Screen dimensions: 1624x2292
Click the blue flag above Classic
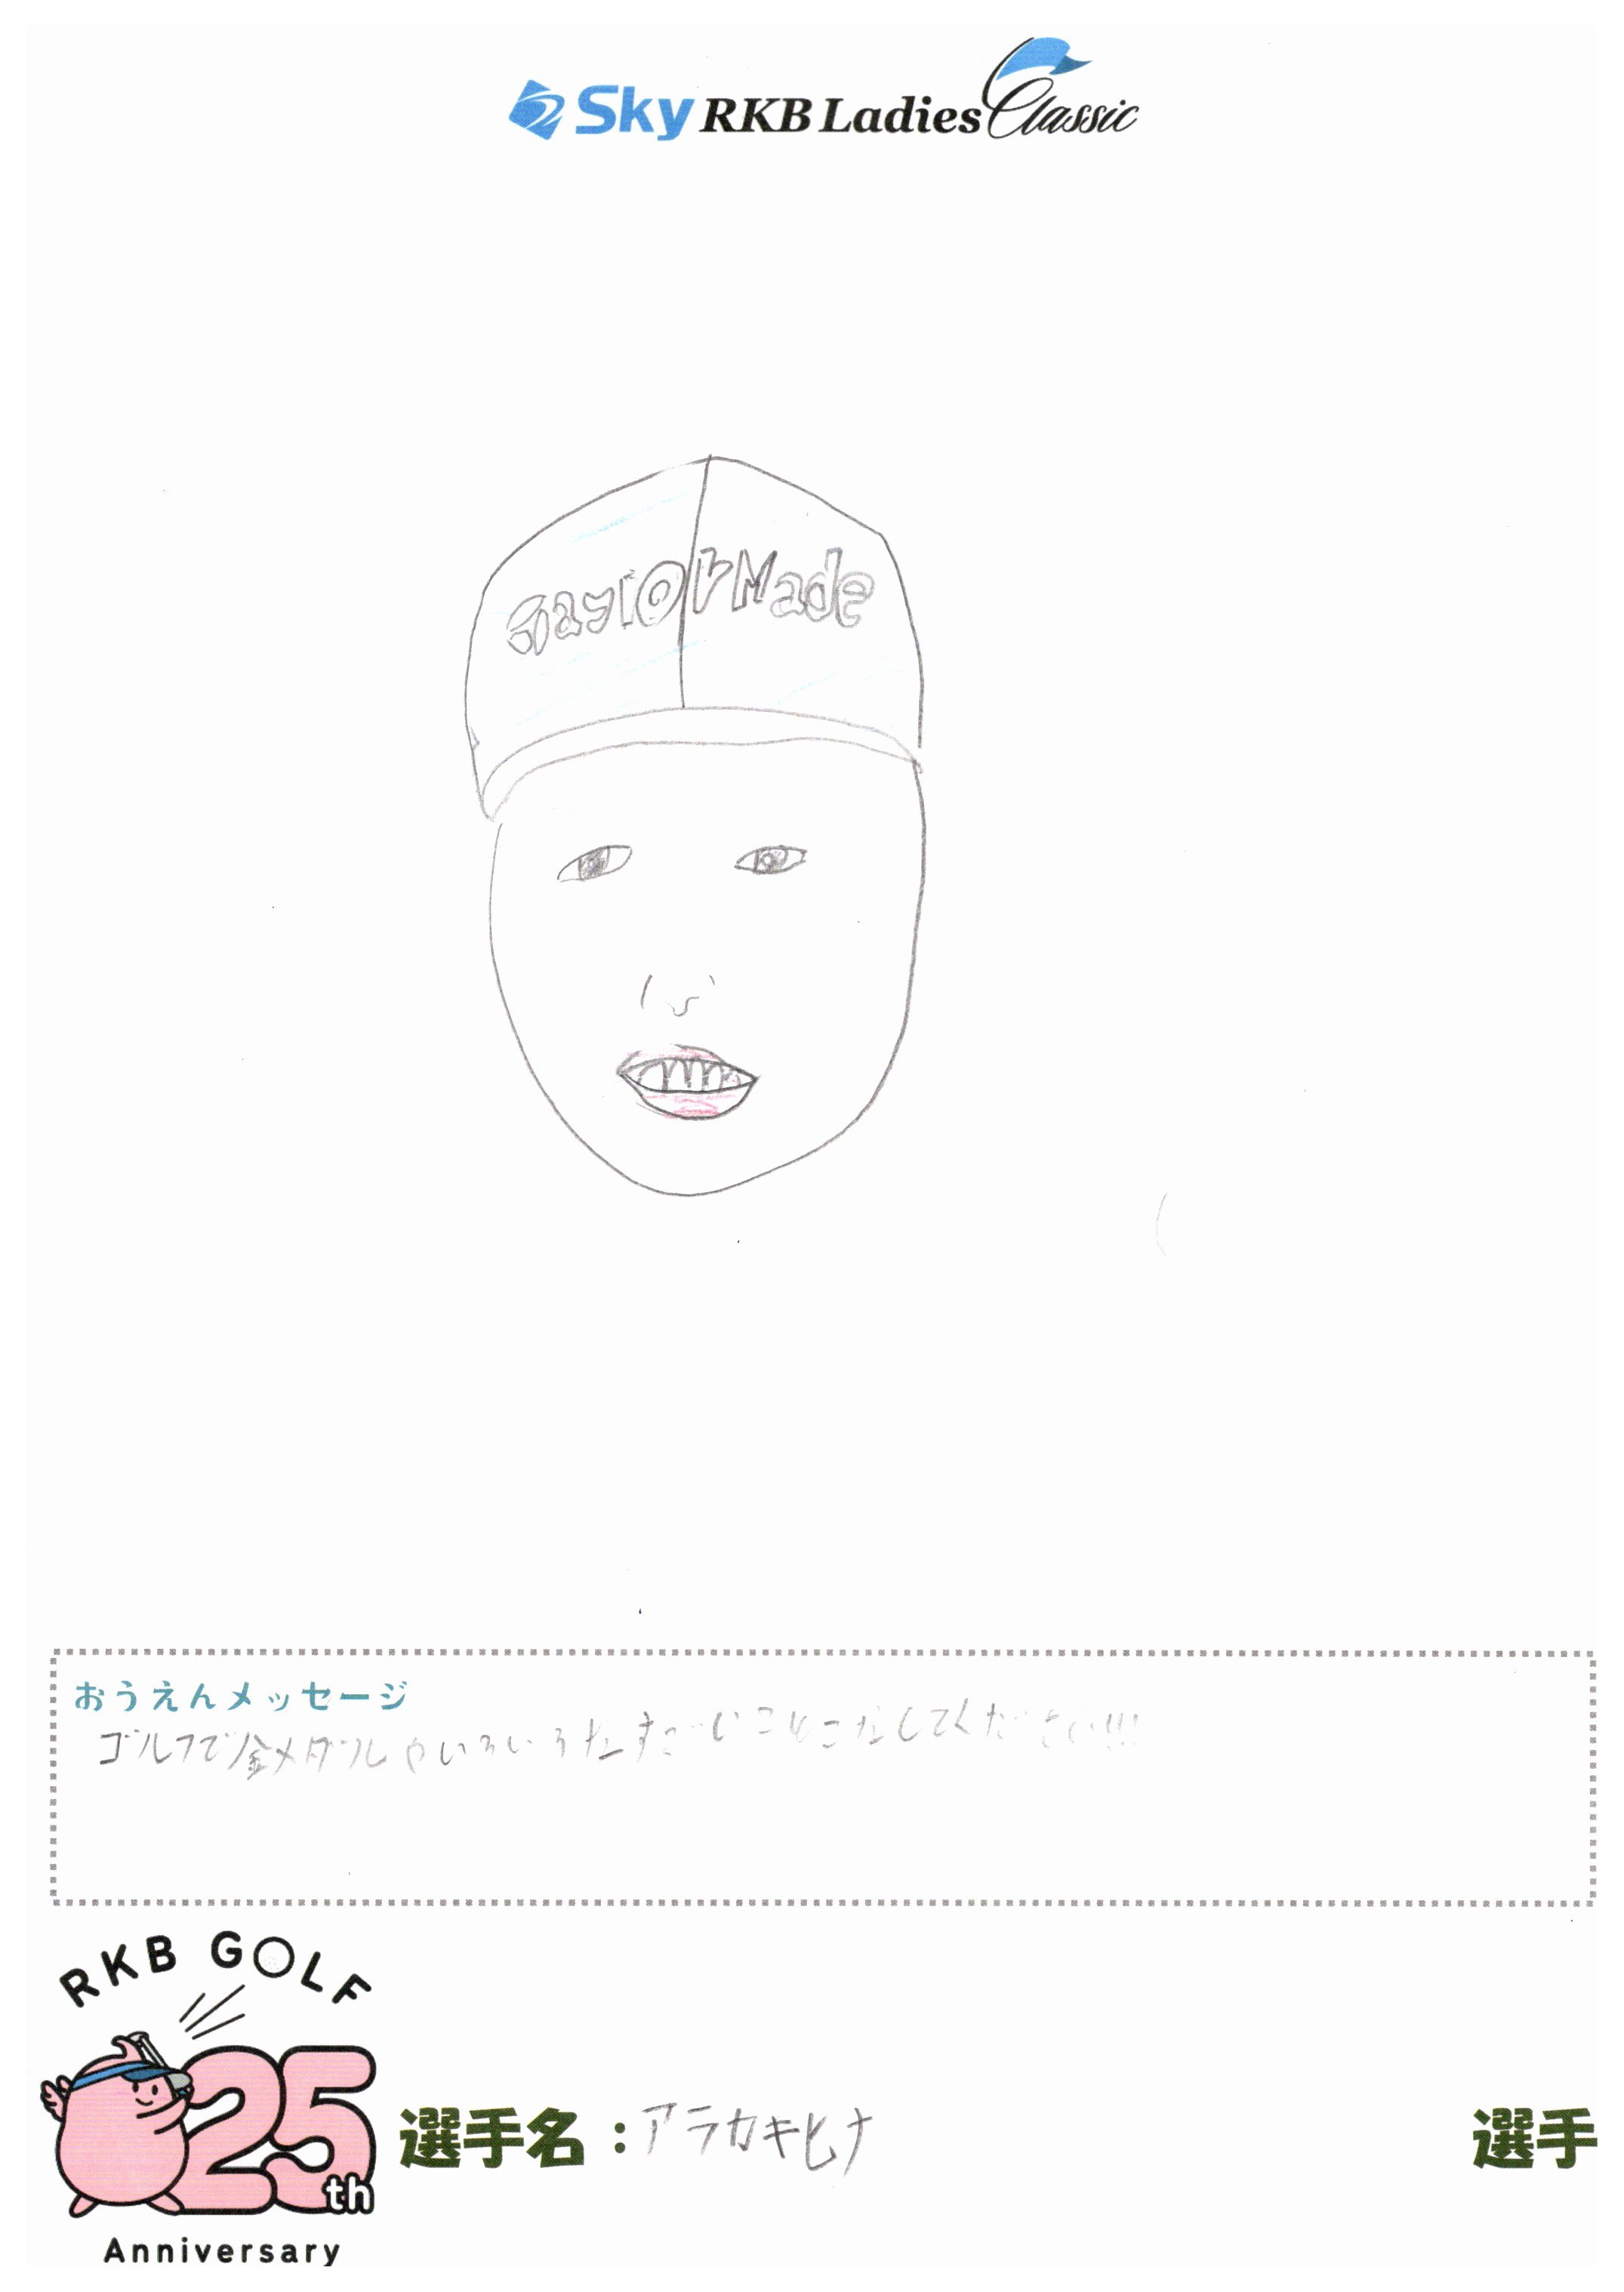1050,57
